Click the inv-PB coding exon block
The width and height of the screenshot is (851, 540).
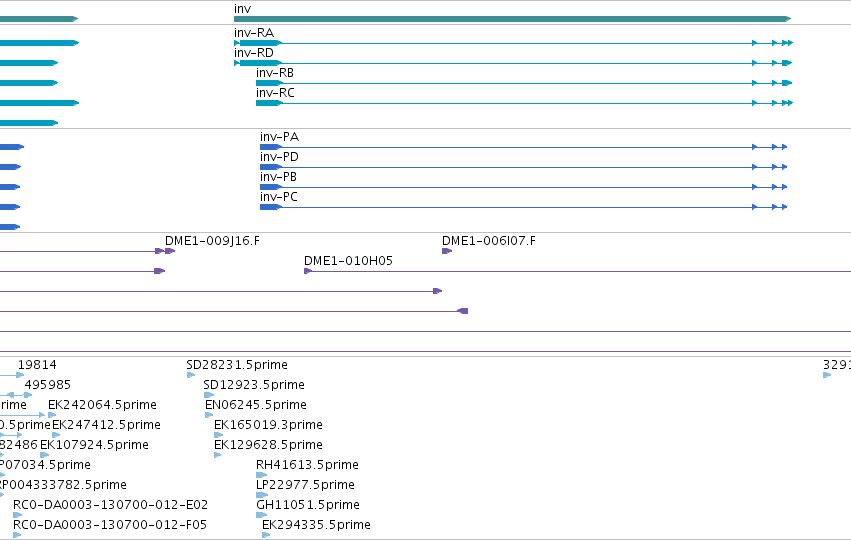coord(270,187)
